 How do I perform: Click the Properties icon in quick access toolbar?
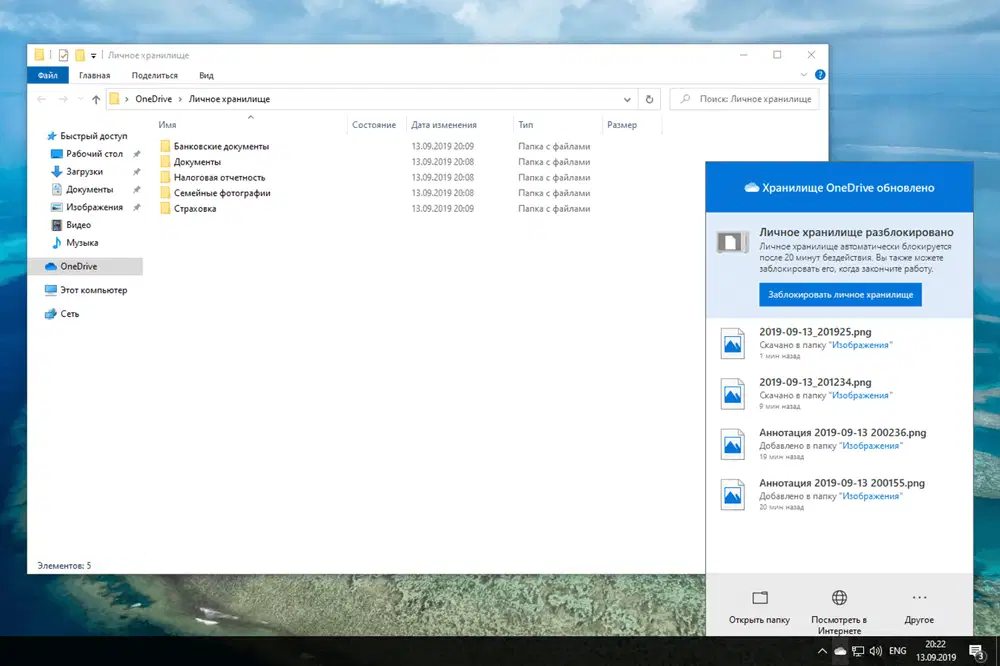(62, 55)
